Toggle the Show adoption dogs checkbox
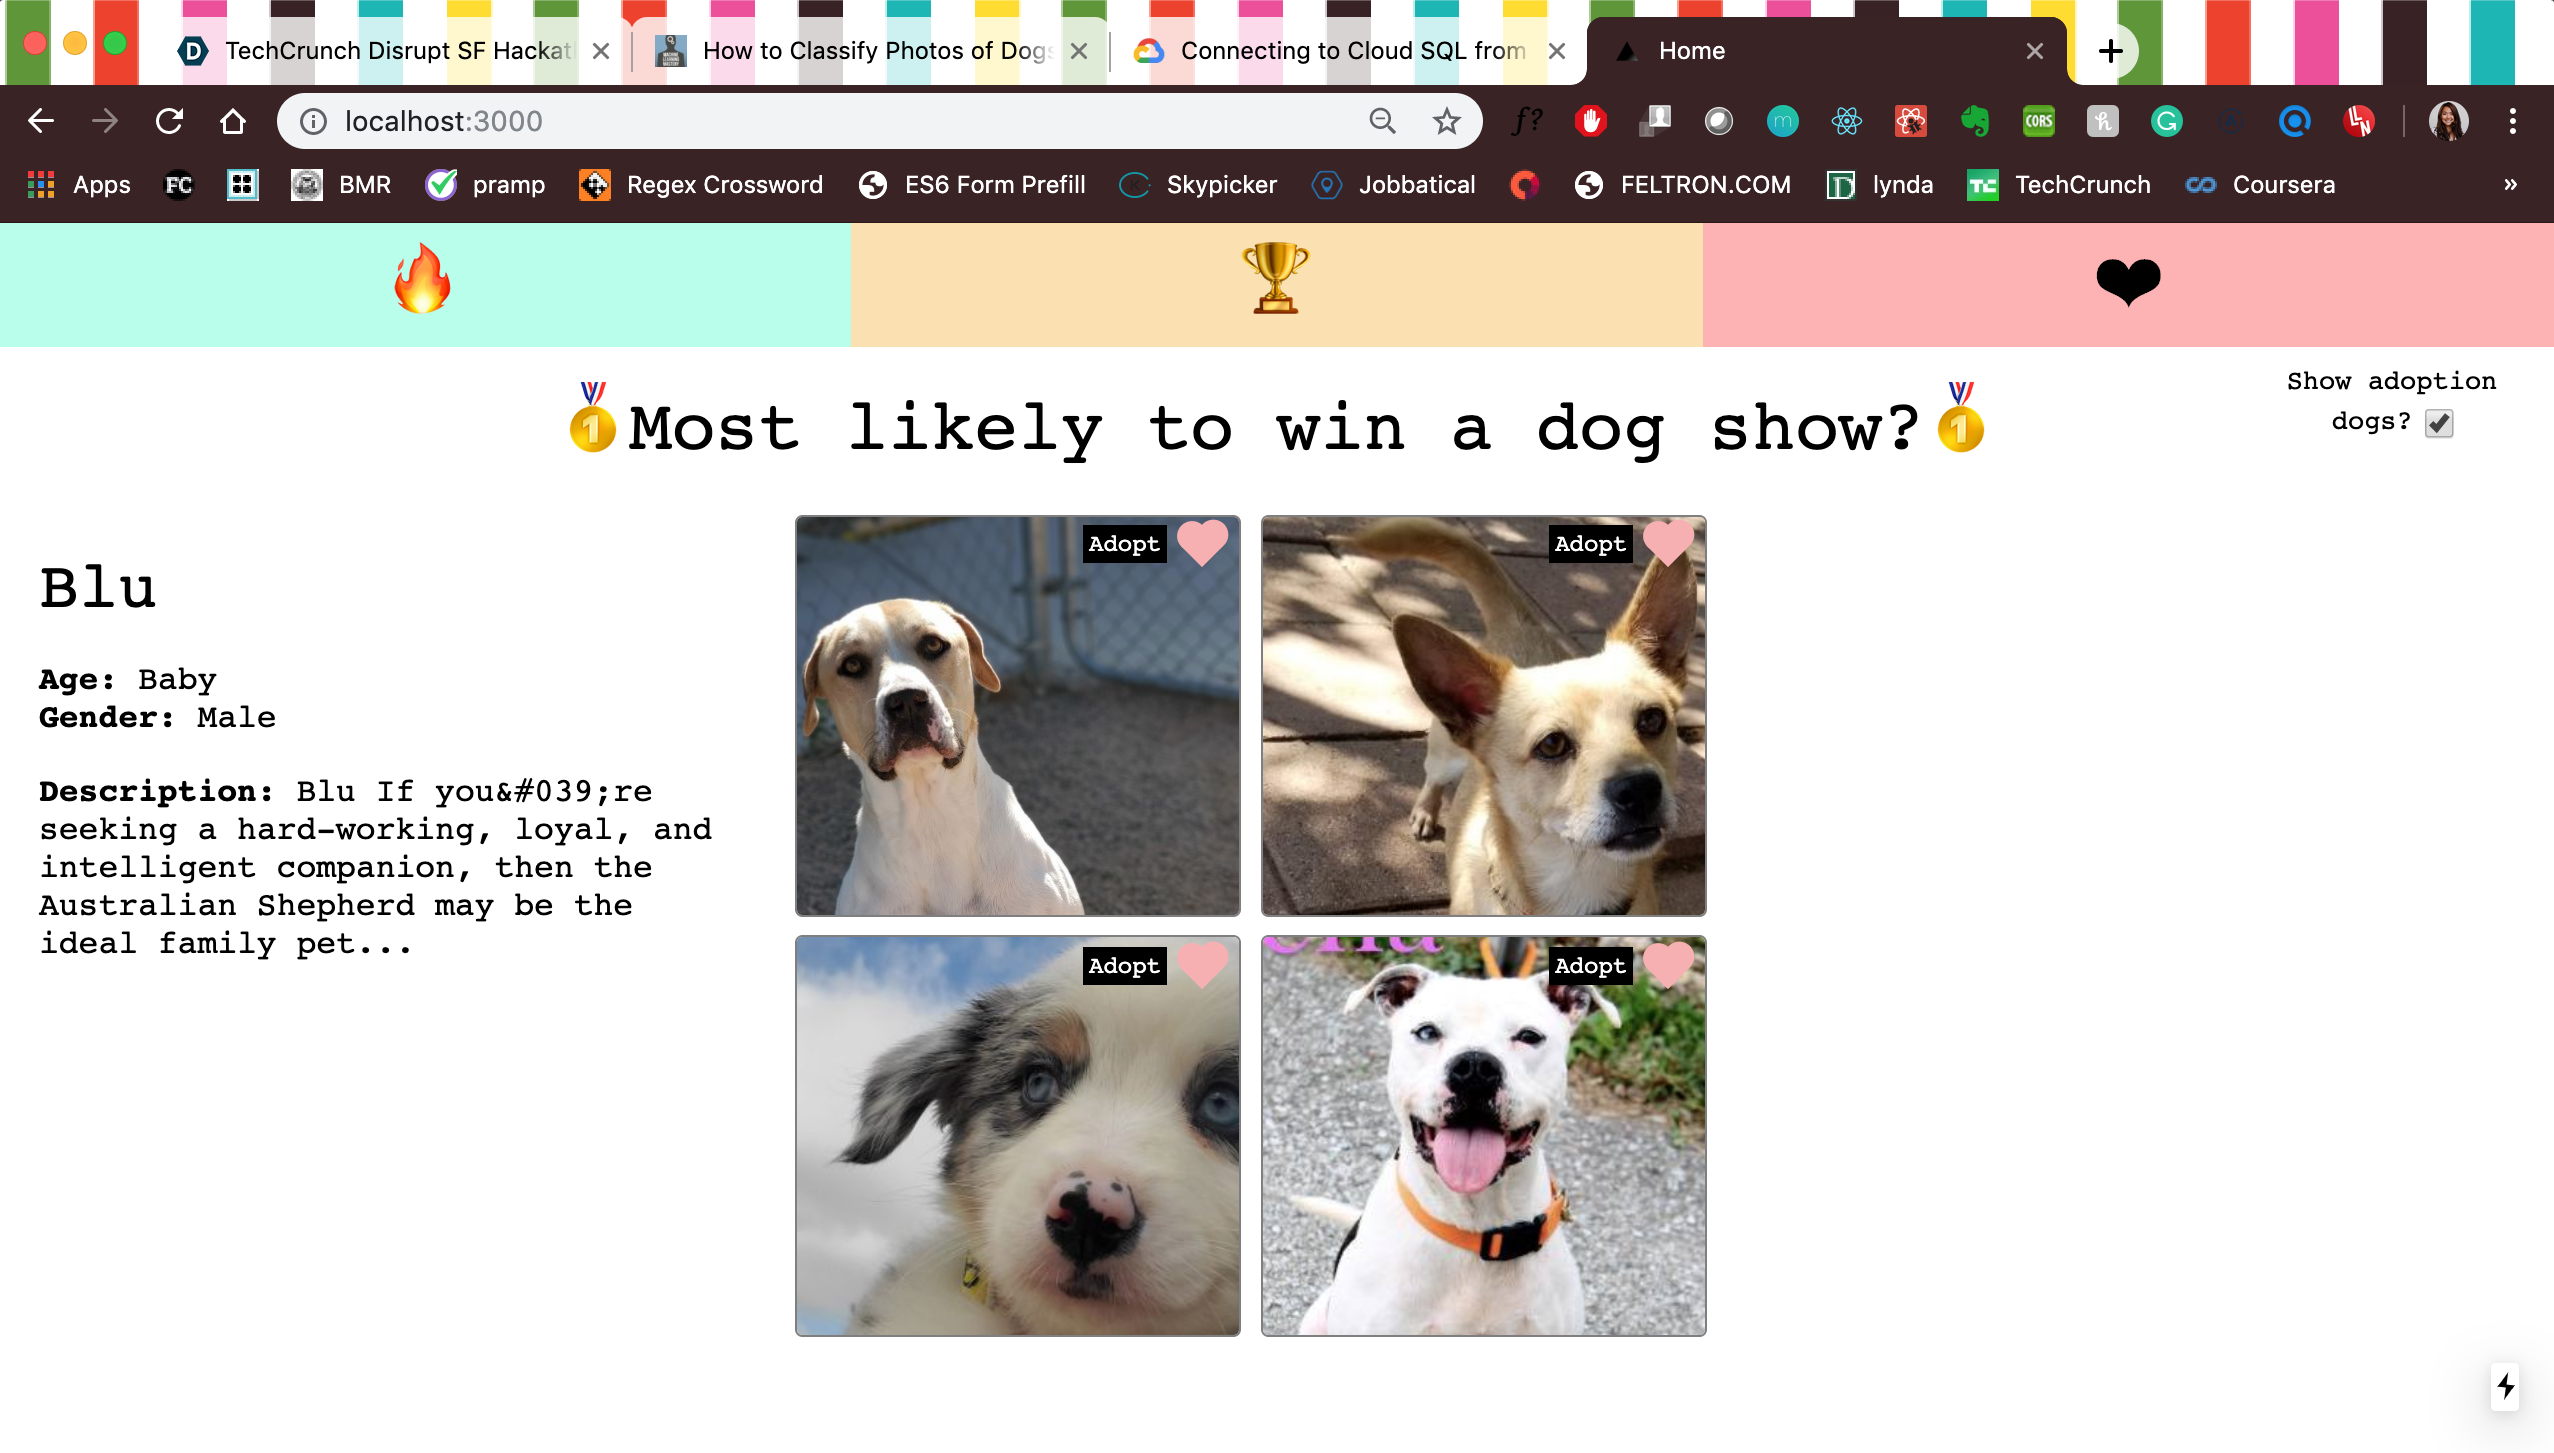The width and height of the screenshot is (2554, 1453). click(2439, 424)
